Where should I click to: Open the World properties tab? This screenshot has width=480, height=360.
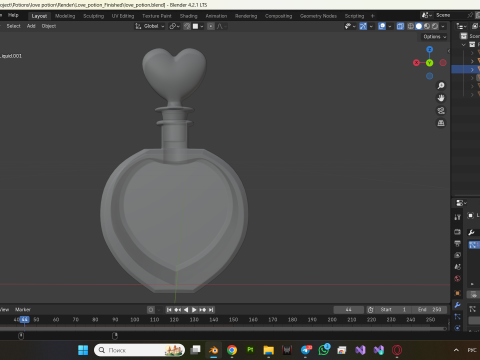(457, 278)
